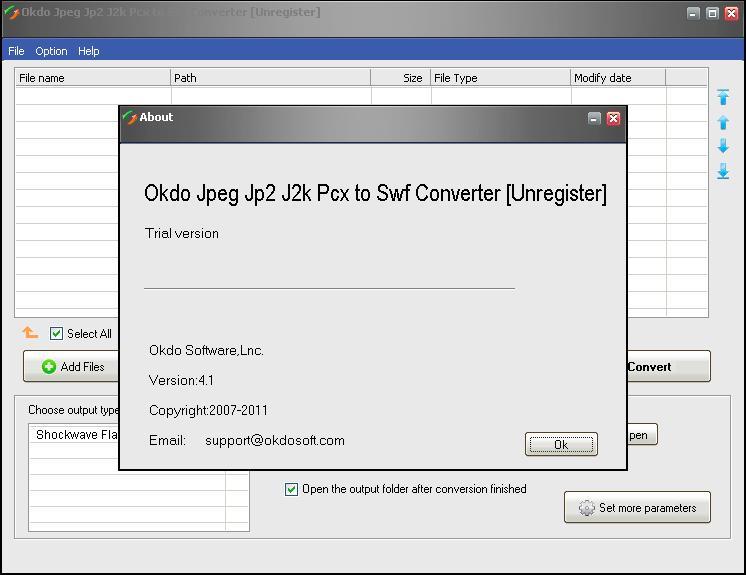Sort by Modify date column header
Viewport: 746px width, 575px height.
click(618, 78)
